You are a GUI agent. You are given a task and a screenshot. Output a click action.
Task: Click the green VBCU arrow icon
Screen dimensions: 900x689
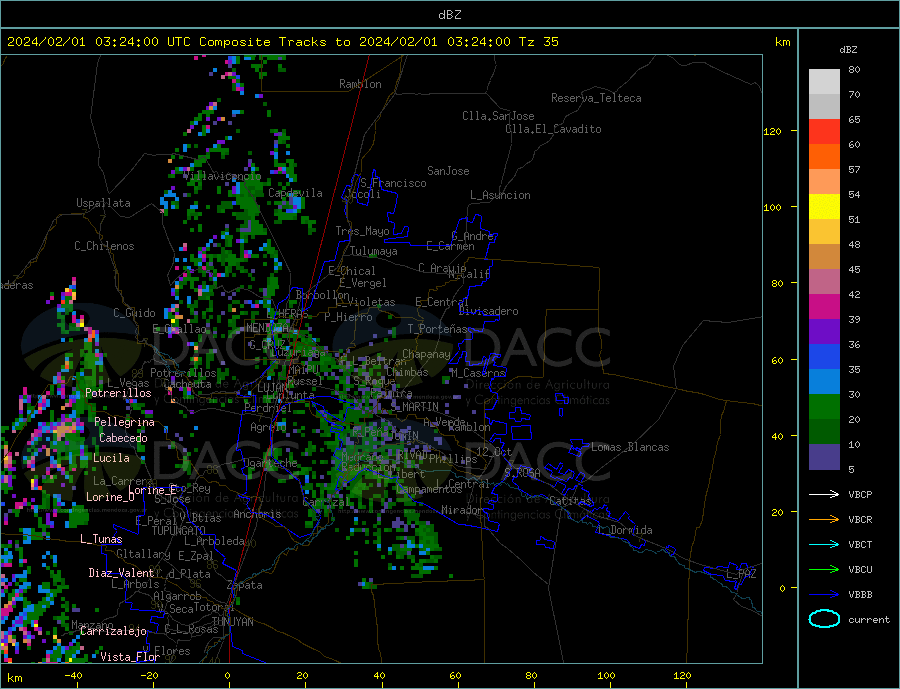point(824,569)
